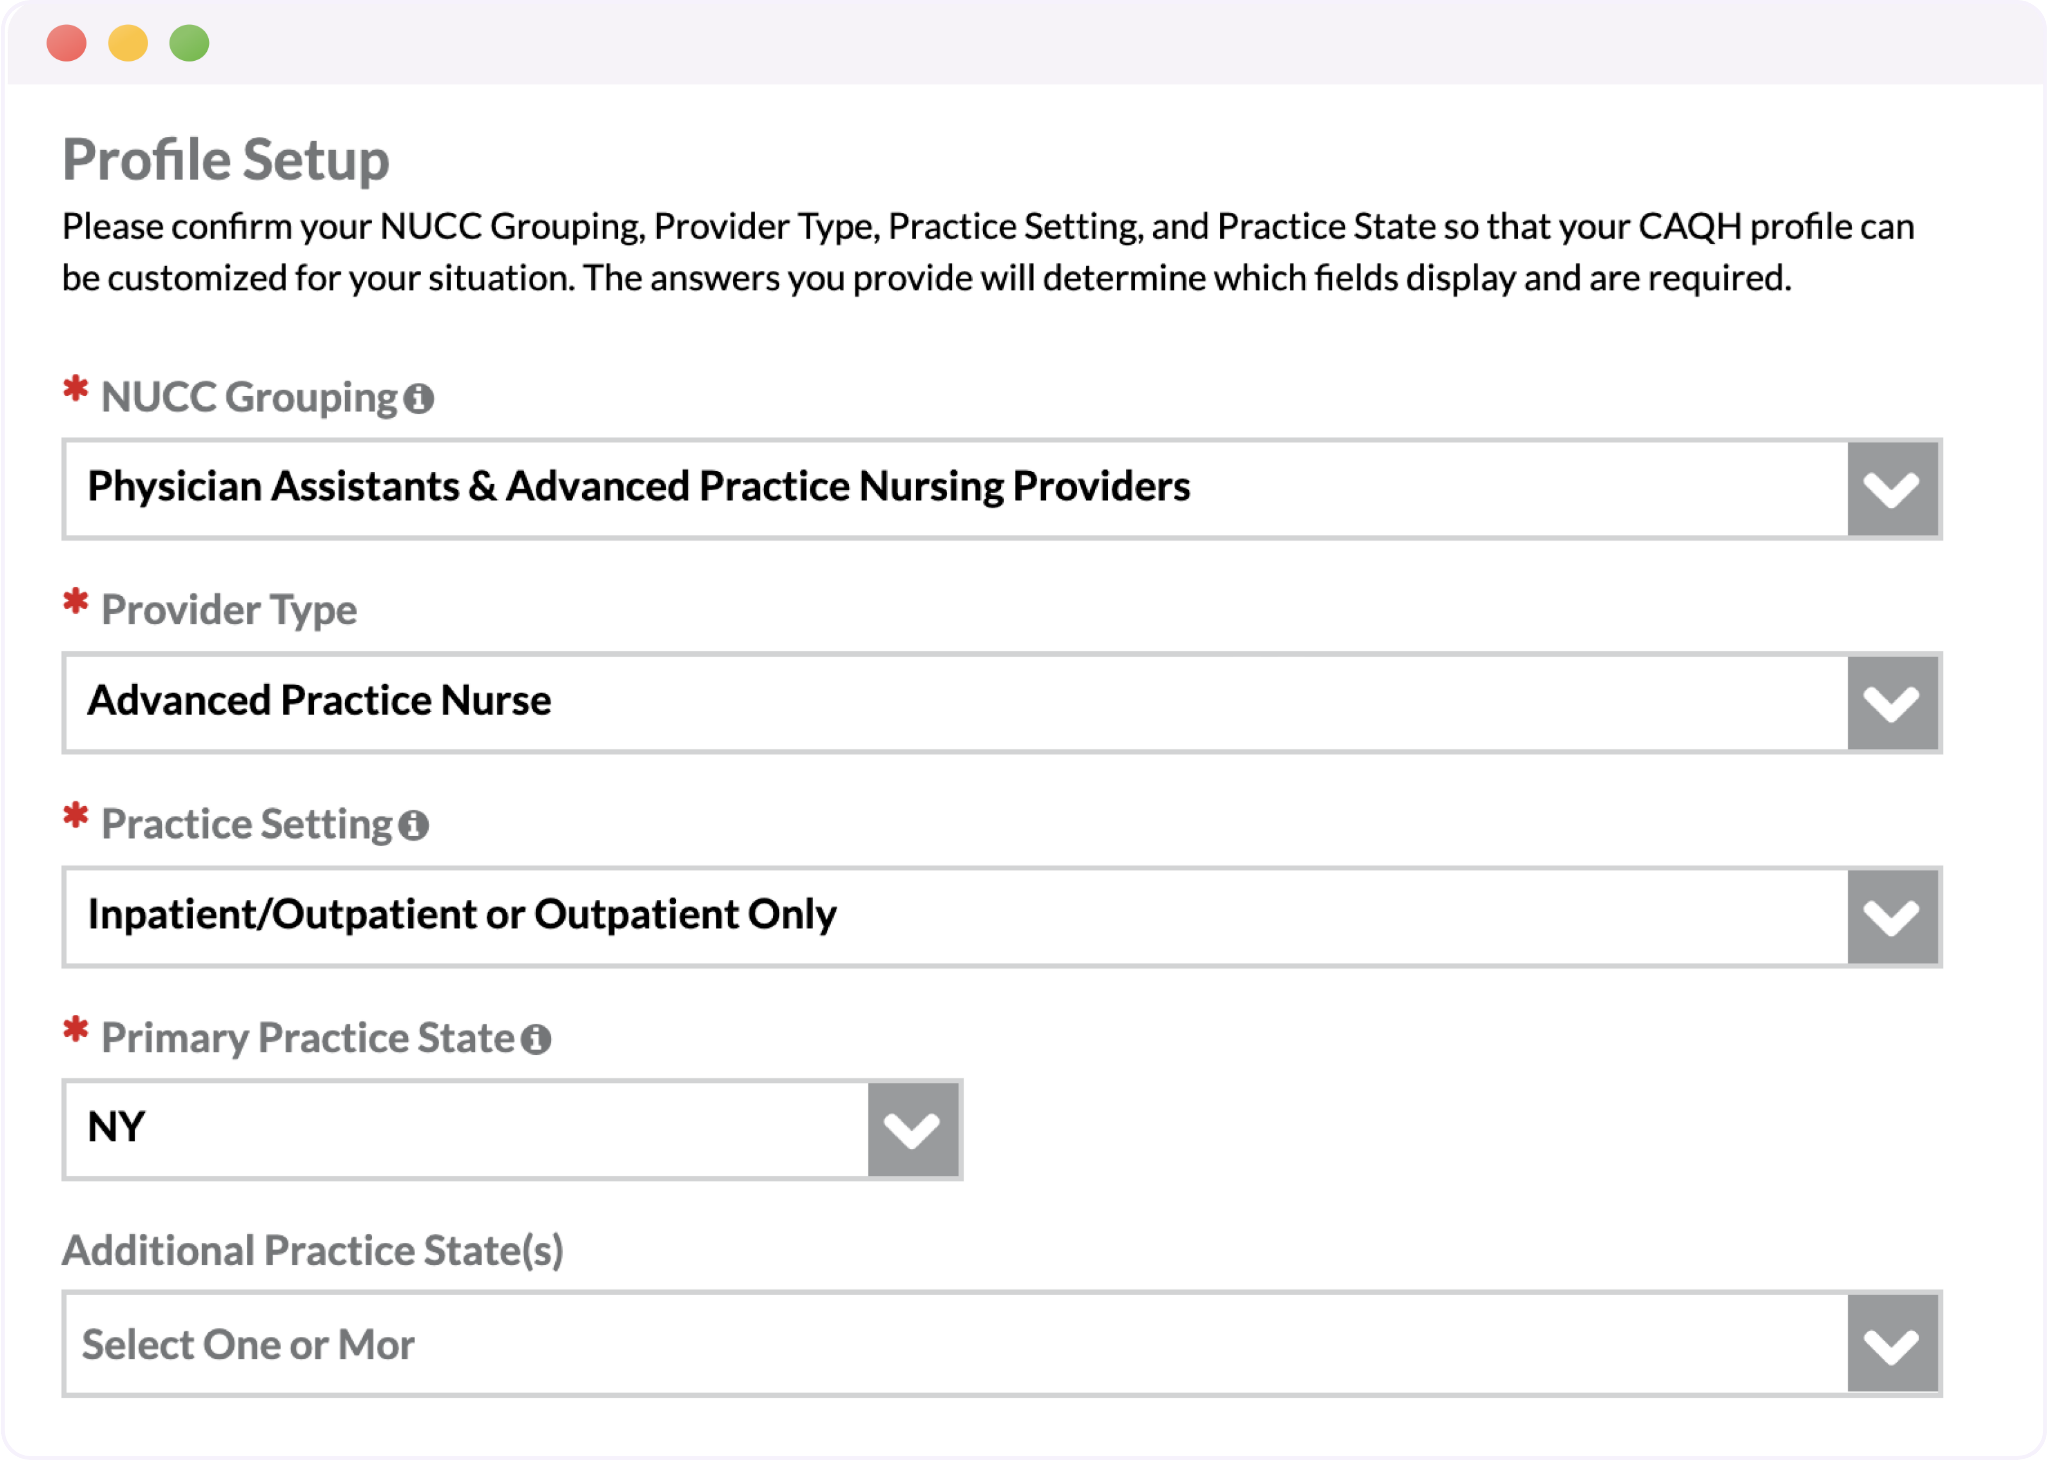
Task: Click the Primary Practice State info icon
Action: point(536,1039)
